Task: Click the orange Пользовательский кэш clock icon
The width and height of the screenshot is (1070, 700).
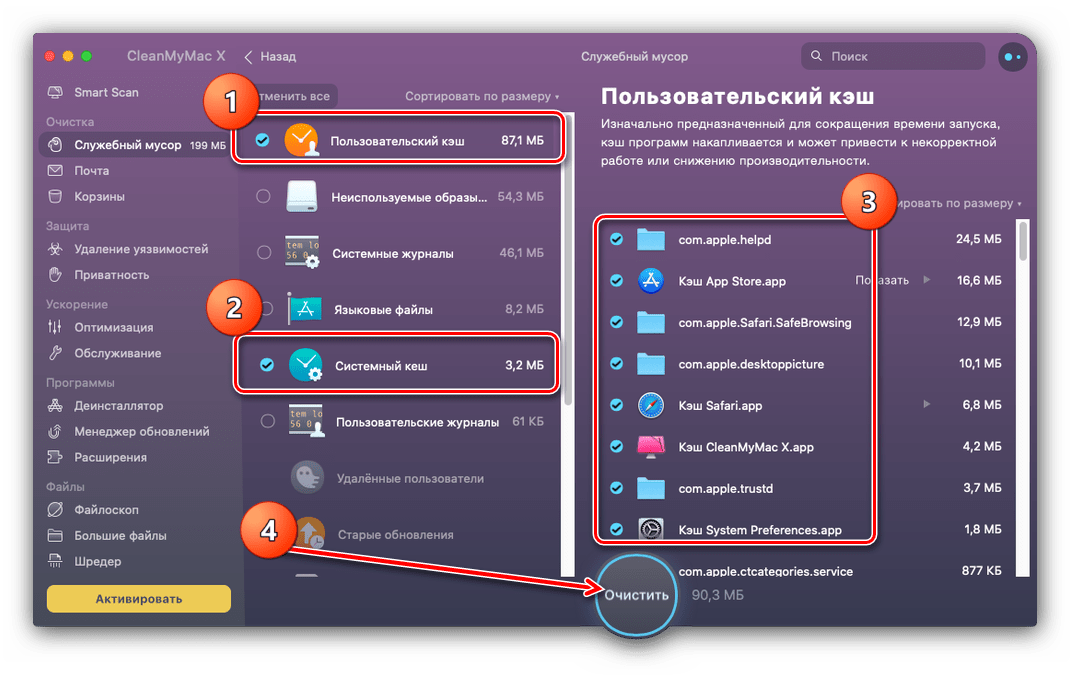Action: pos(301,140)
